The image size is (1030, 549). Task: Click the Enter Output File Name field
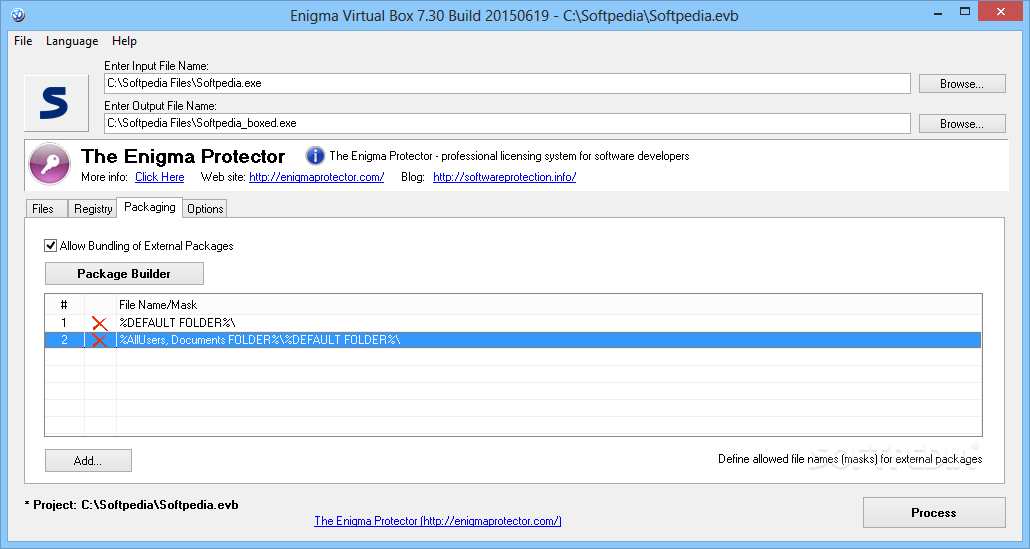pyautogui.click(x=507, y=123)
